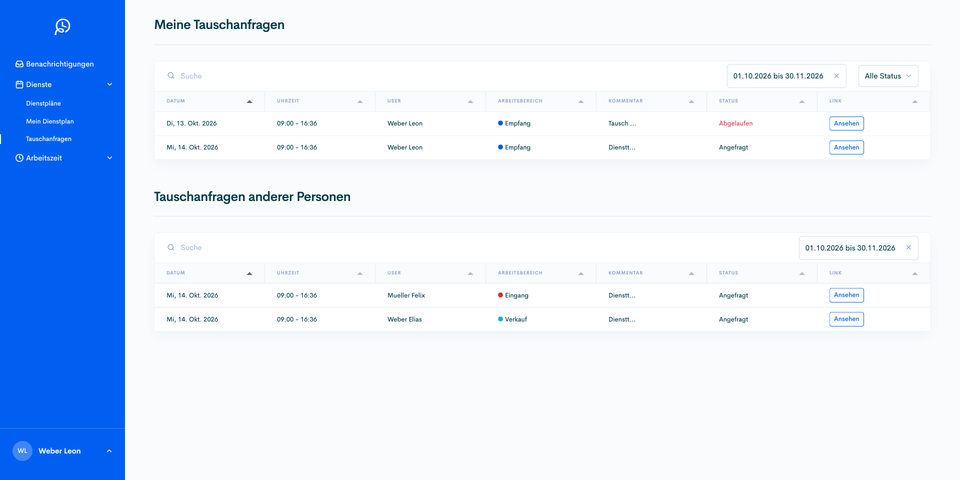Clear date range in Meine Tauschanfragen filter
Image resolution: width=960 pixels, height=480 pixels.
[836, 76]
